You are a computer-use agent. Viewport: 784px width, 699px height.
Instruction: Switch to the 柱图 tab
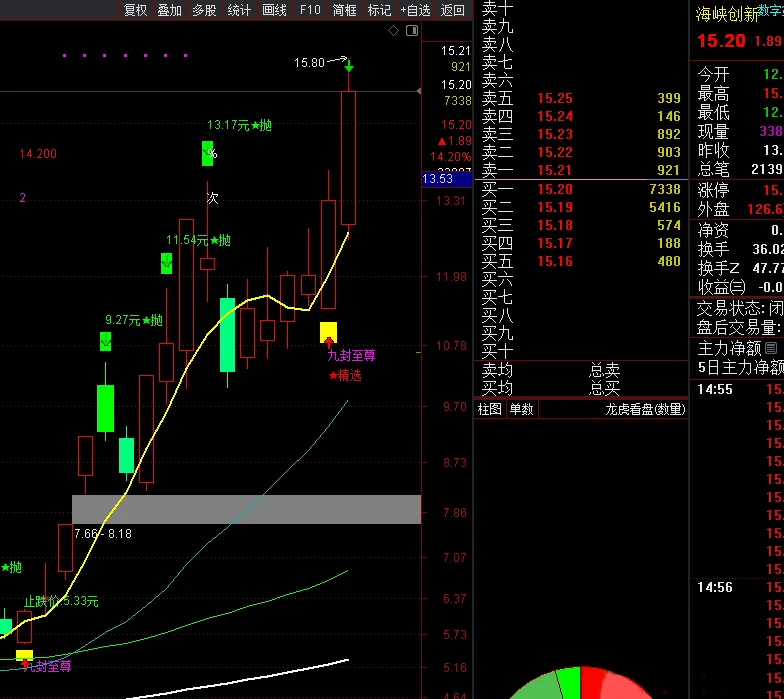(x=490, y=409)
